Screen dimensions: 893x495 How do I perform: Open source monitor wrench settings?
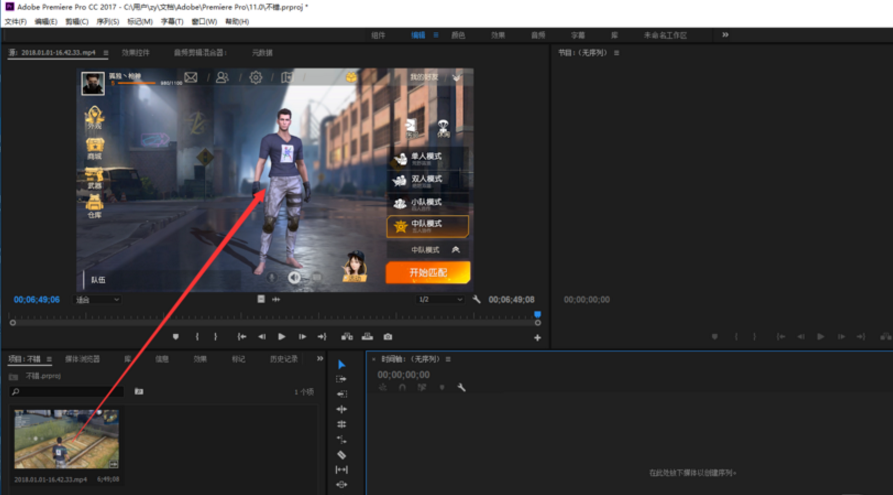tap(477, 299)
